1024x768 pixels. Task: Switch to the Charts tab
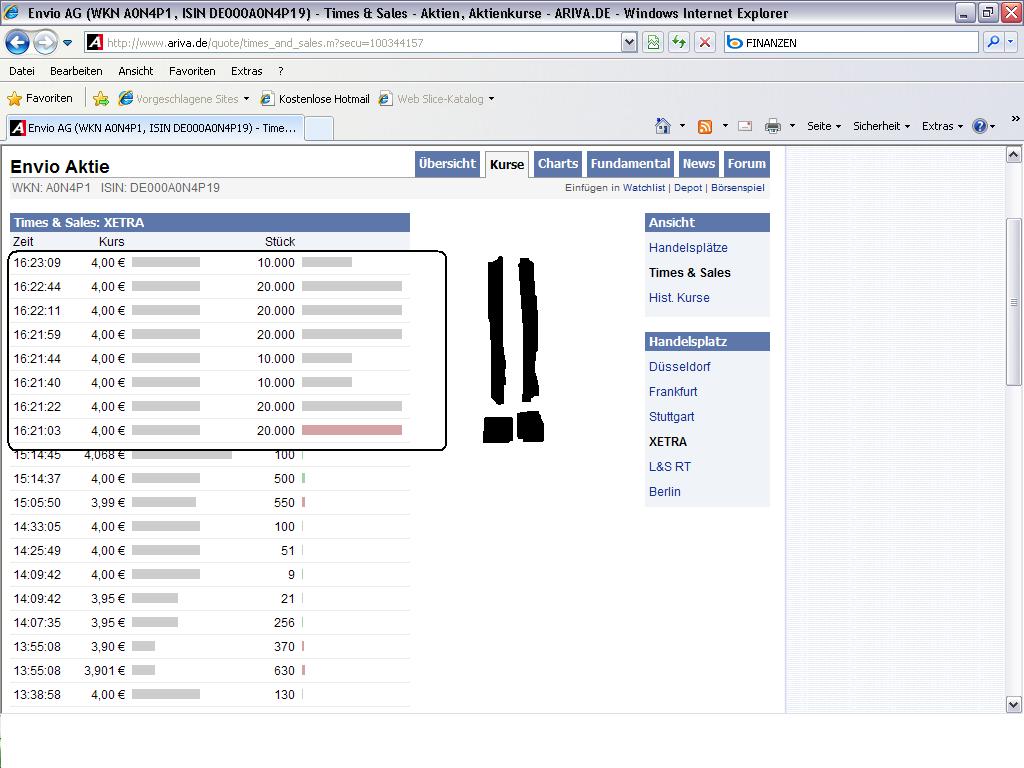click(558, 164)
